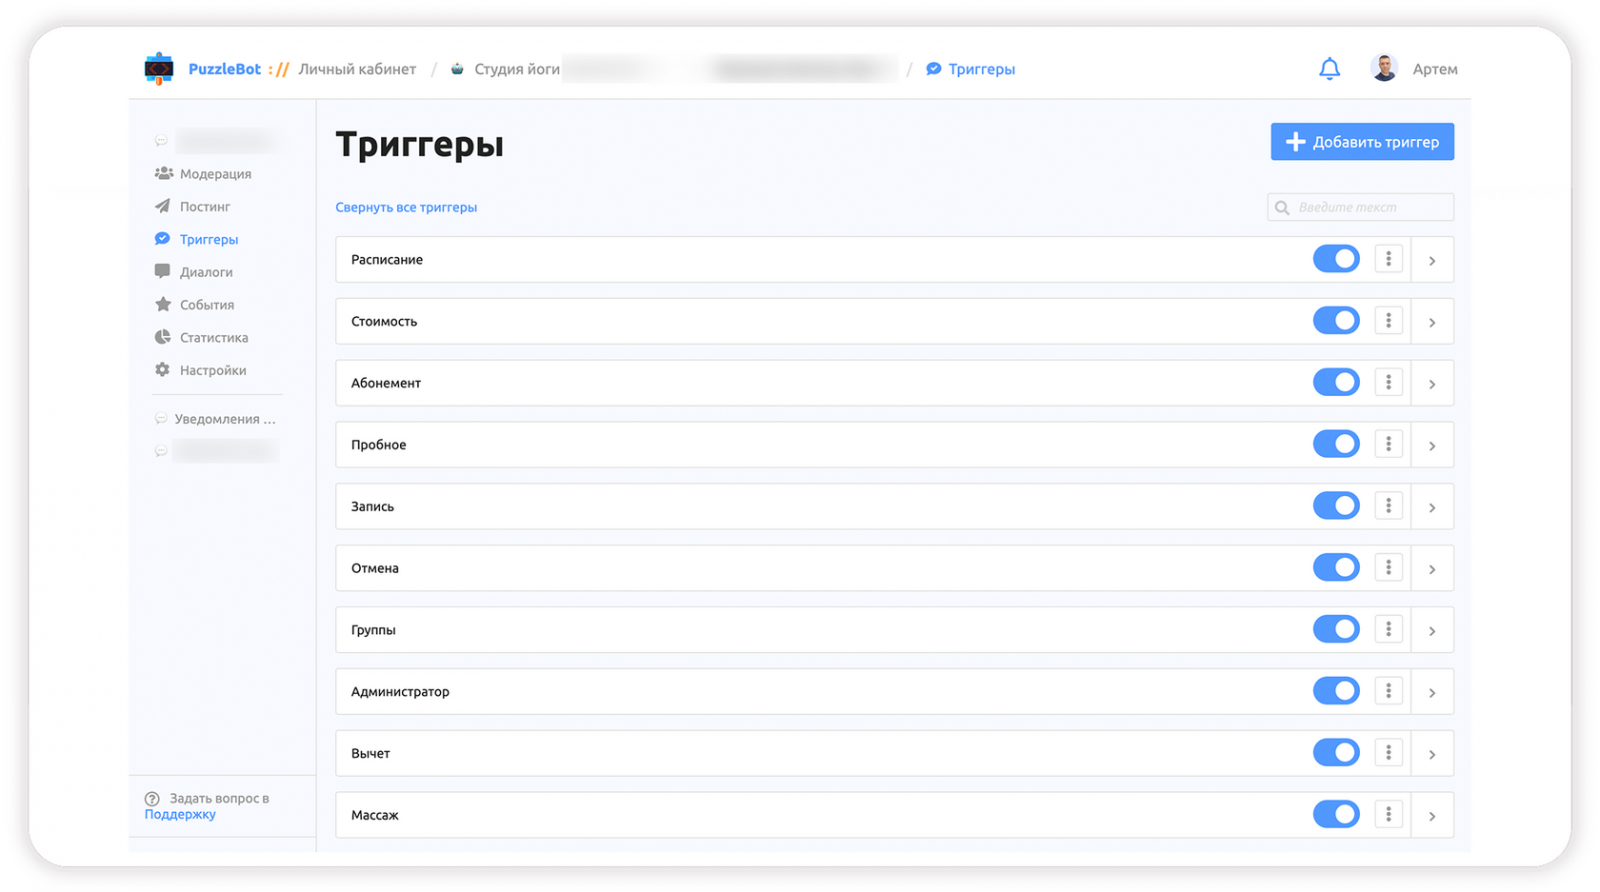Click the Студия йоги breadcrumb link
Viewport: 1600px width, 892px height.
click(x=517, y=69)
